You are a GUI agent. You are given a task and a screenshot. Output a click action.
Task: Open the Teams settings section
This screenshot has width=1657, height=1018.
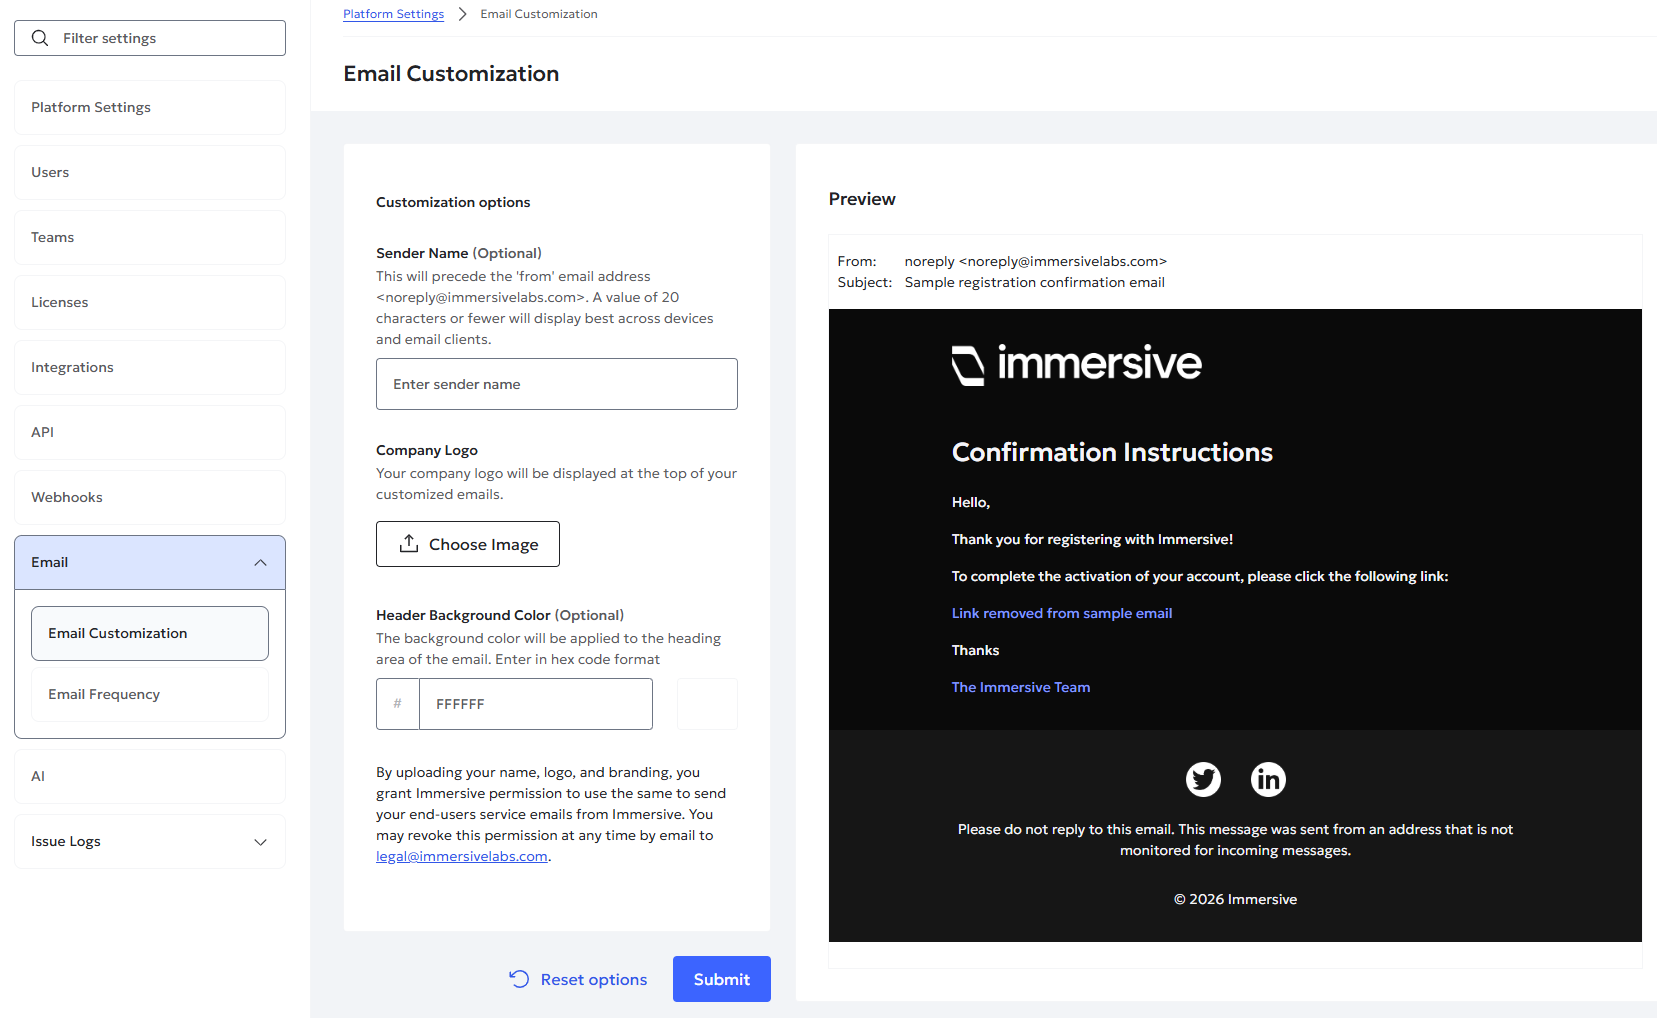coord(150,237)
